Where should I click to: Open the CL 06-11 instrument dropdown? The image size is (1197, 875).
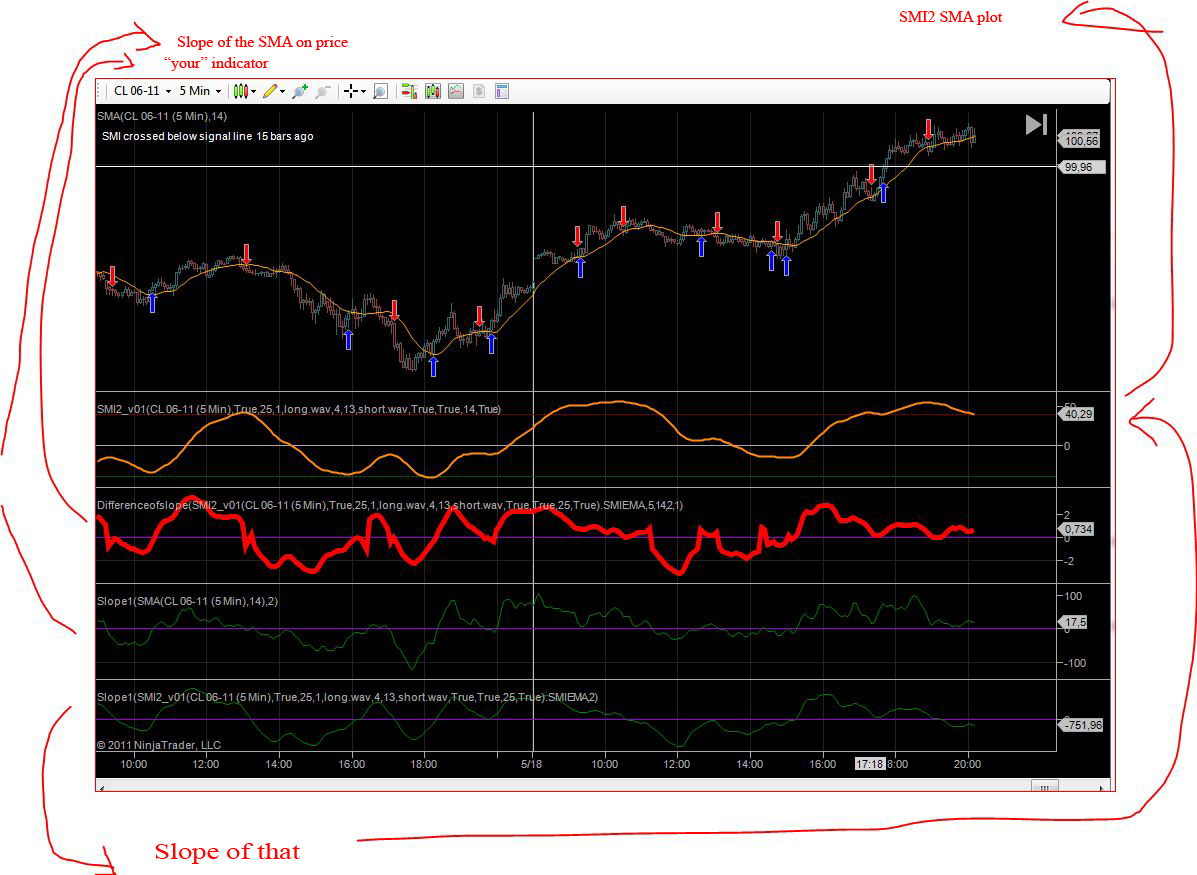coord(142,91)
